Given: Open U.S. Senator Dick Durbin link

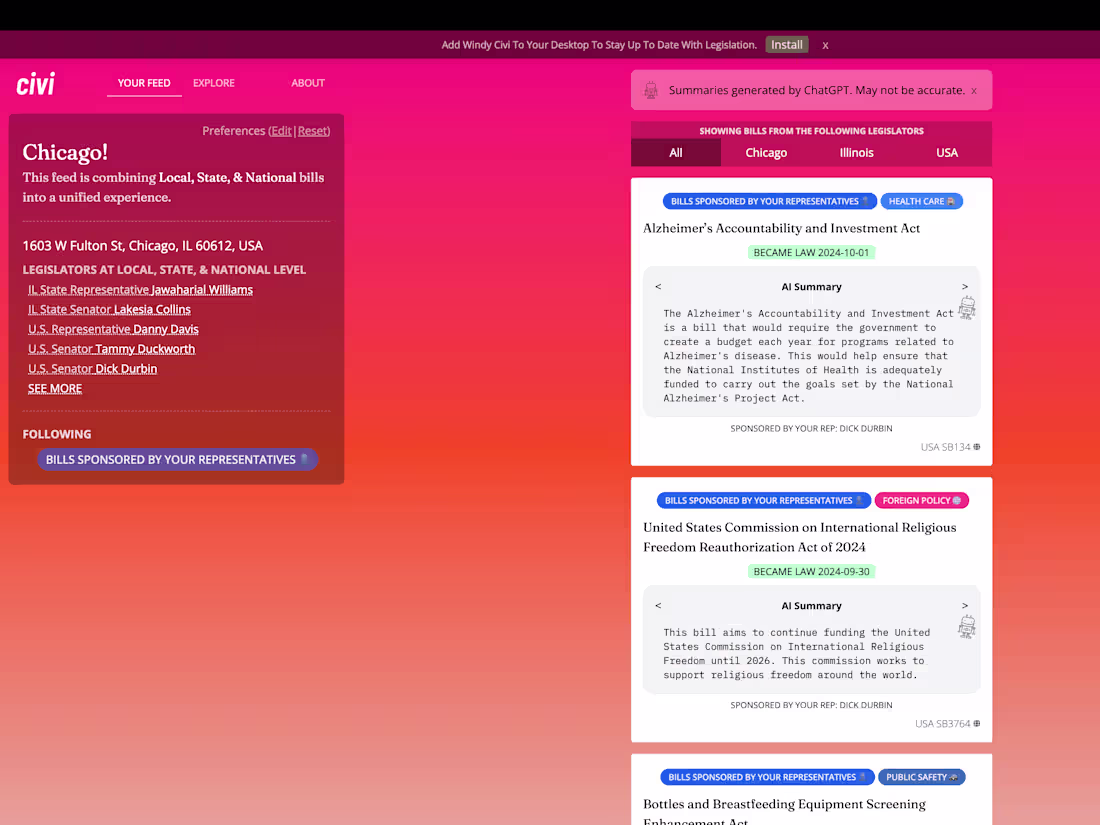Looking at the screenshot, I should [x=93, y=368].
